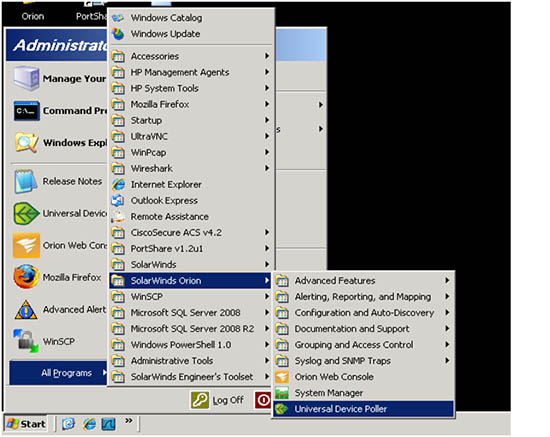Click the Start button on taskbar
The height and width of the screenshot is (437, 550).
click(26, 424)
